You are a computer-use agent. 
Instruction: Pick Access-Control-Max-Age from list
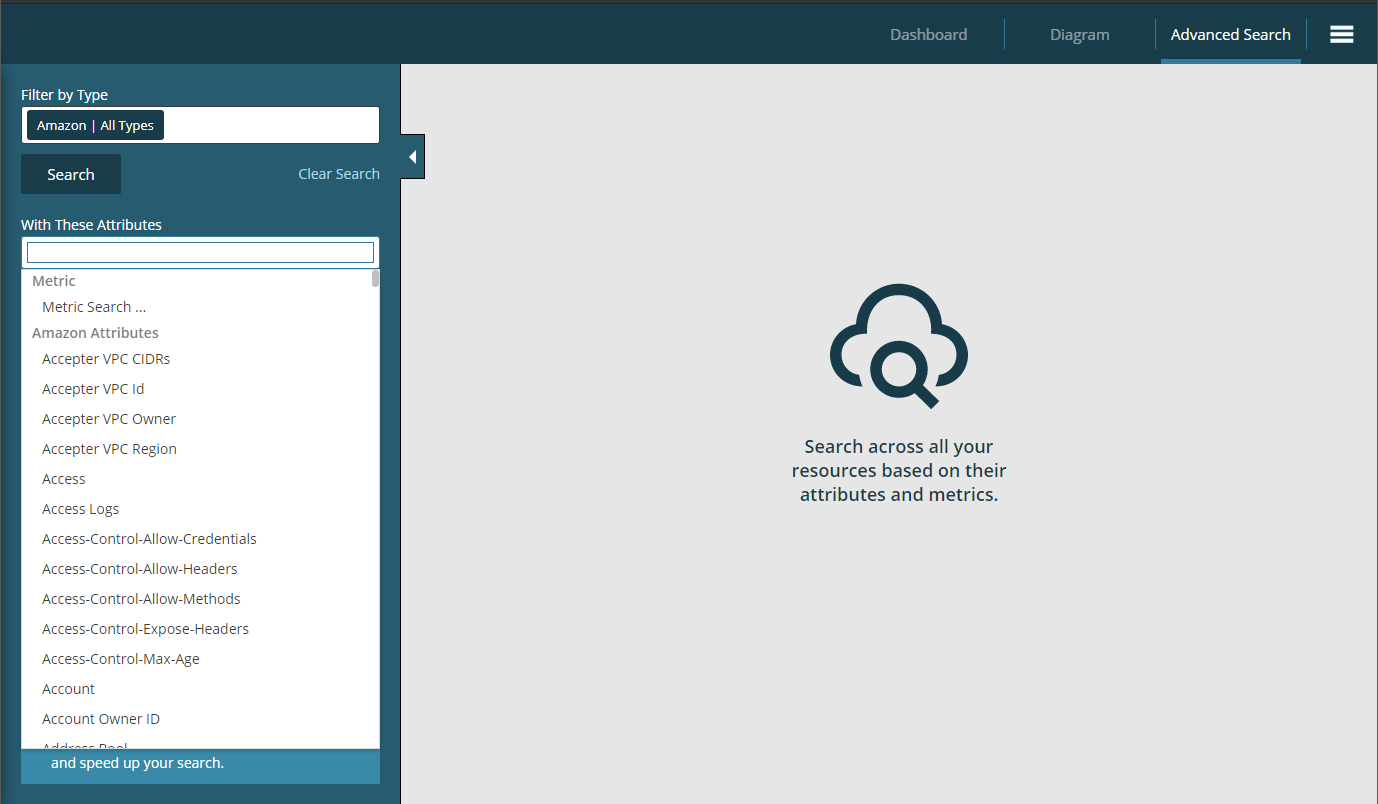(121, 659)
